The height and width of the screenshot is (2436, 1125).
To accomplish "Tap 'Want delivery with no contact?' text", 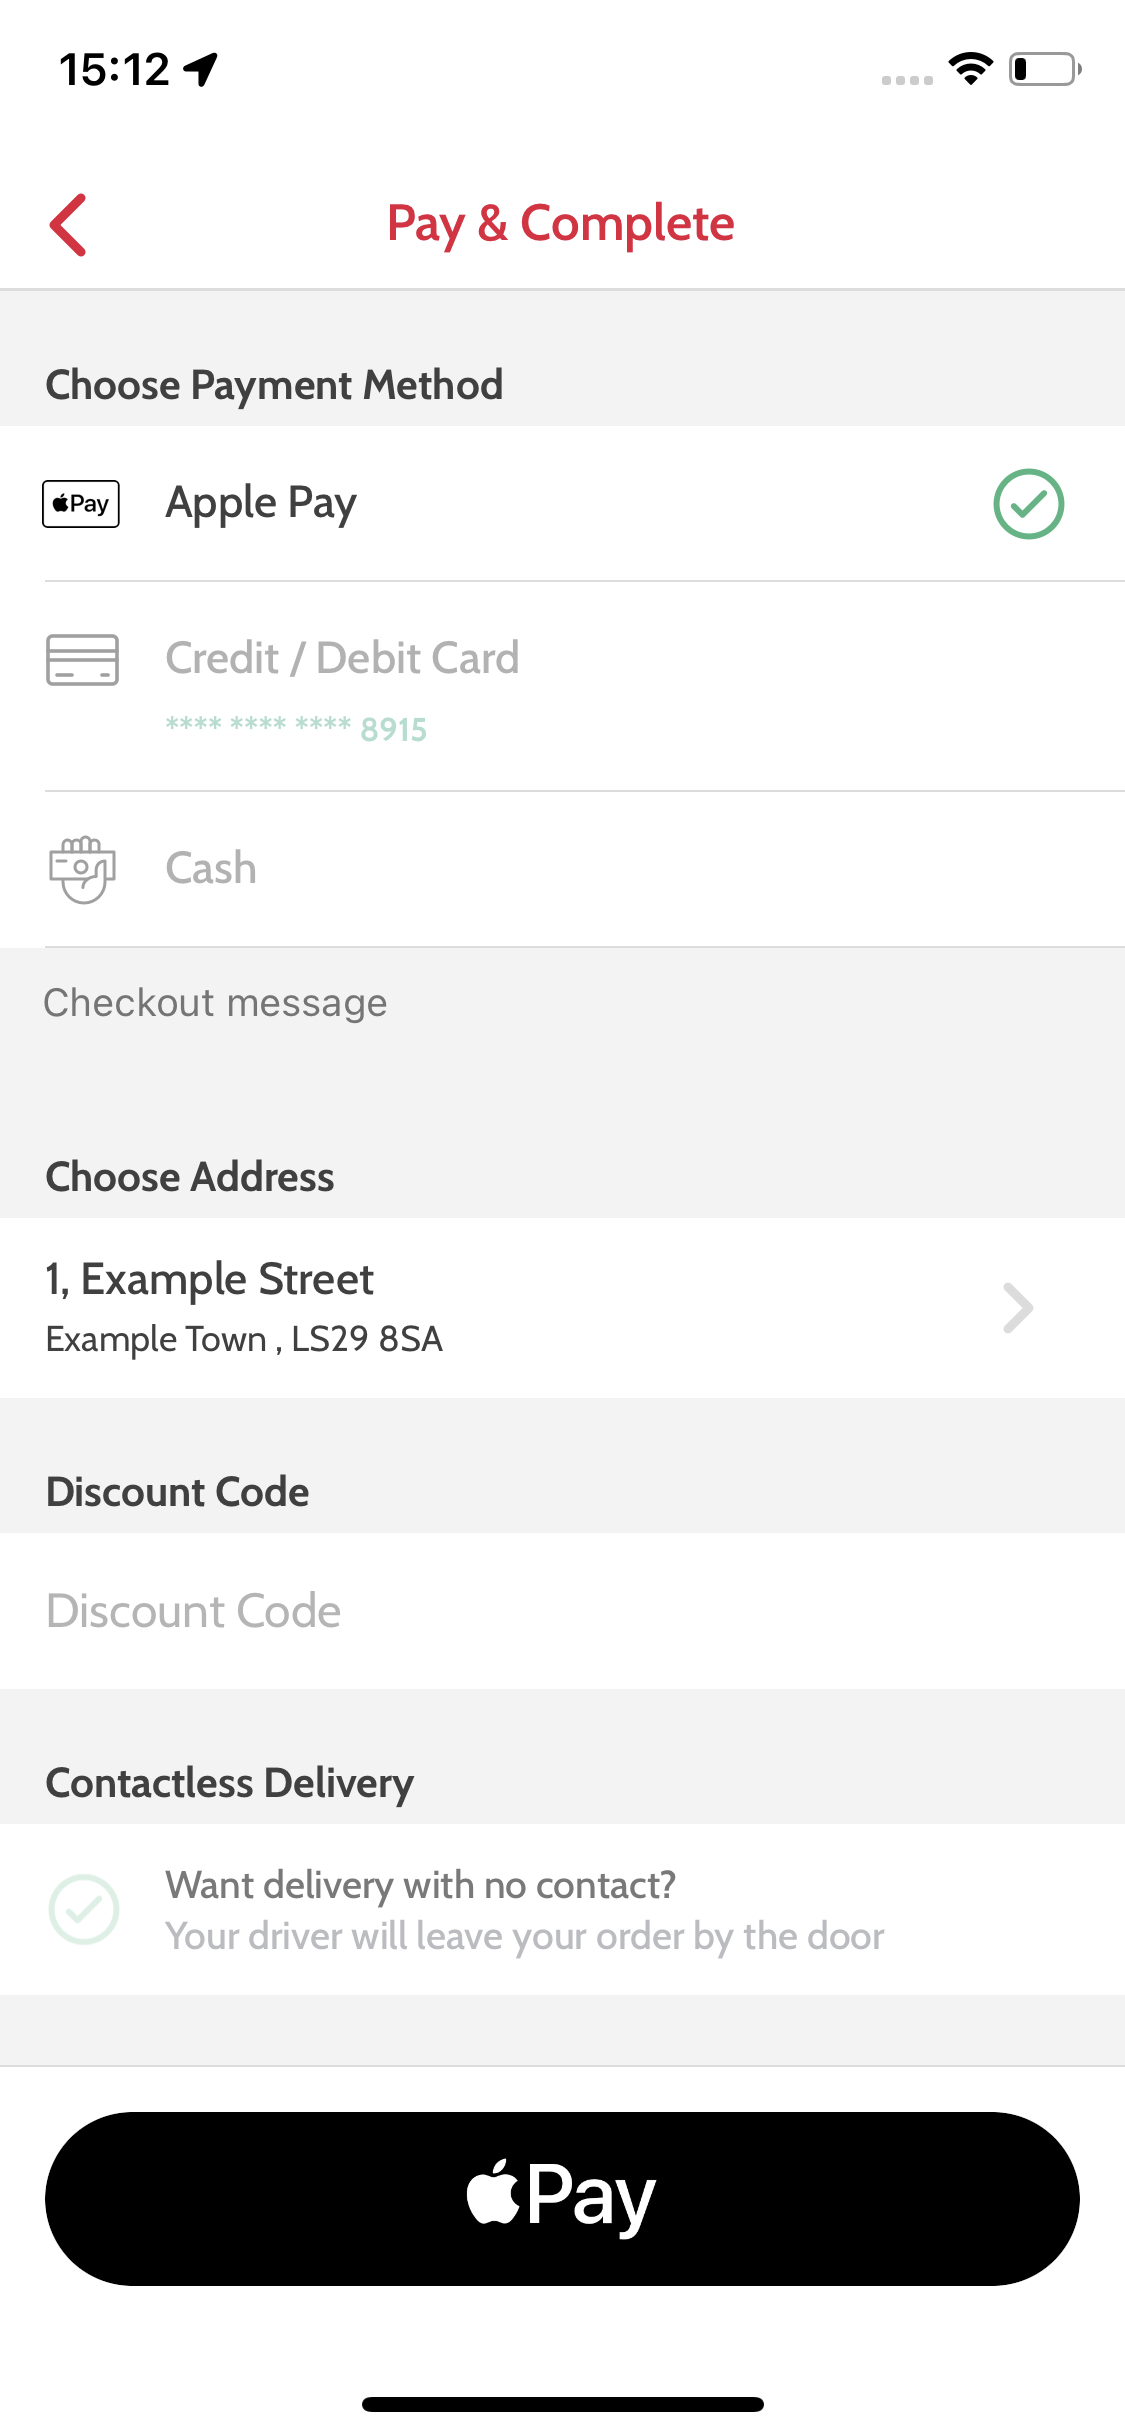I will 421,1885.
